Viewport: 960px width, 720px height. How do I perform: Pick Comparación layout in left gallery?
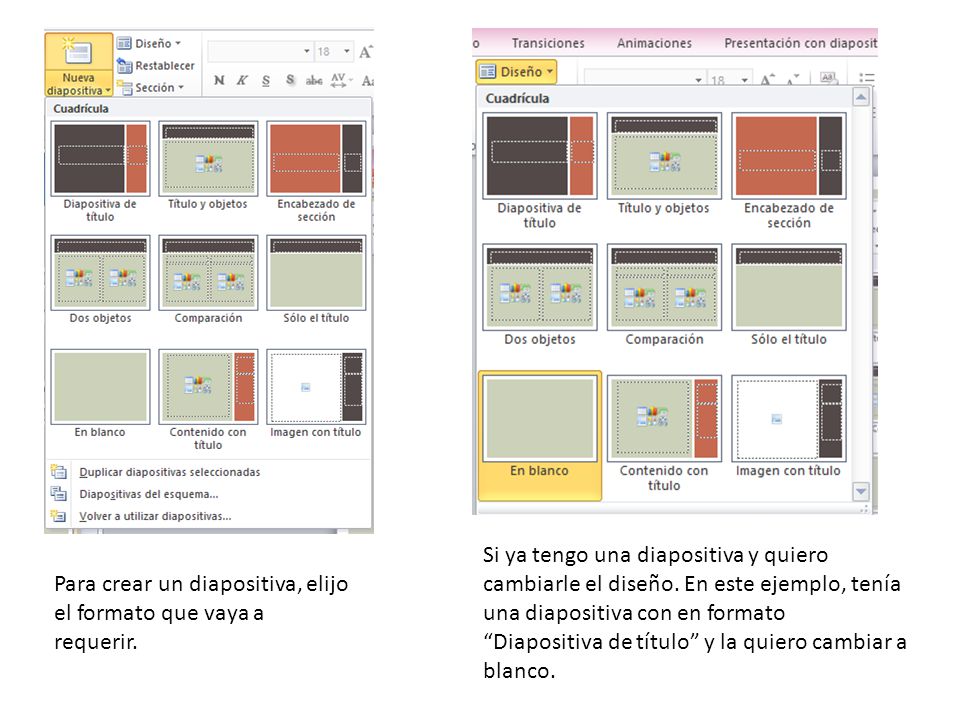pyautogui.click(x=208, y=280)
